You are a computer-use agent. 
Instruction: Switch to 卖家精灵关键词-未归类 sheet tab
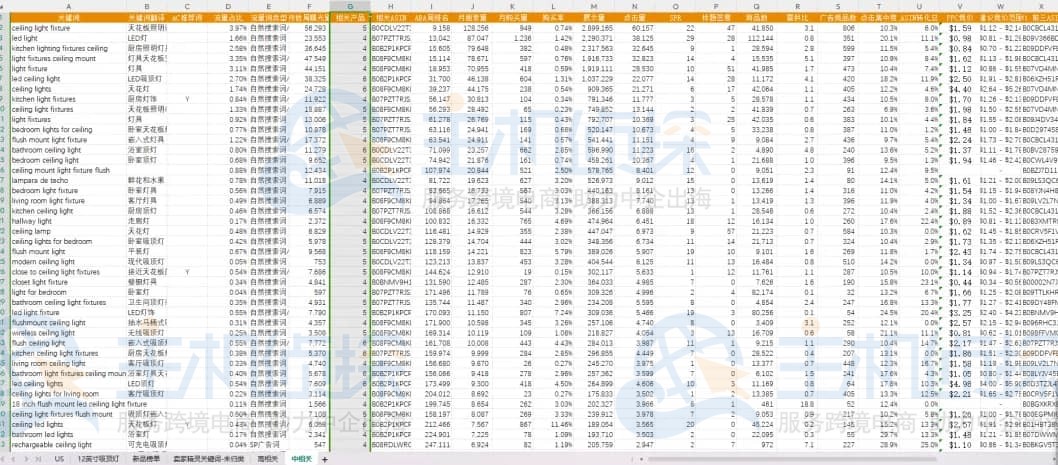pyautogui.click(x=209, y=460)
